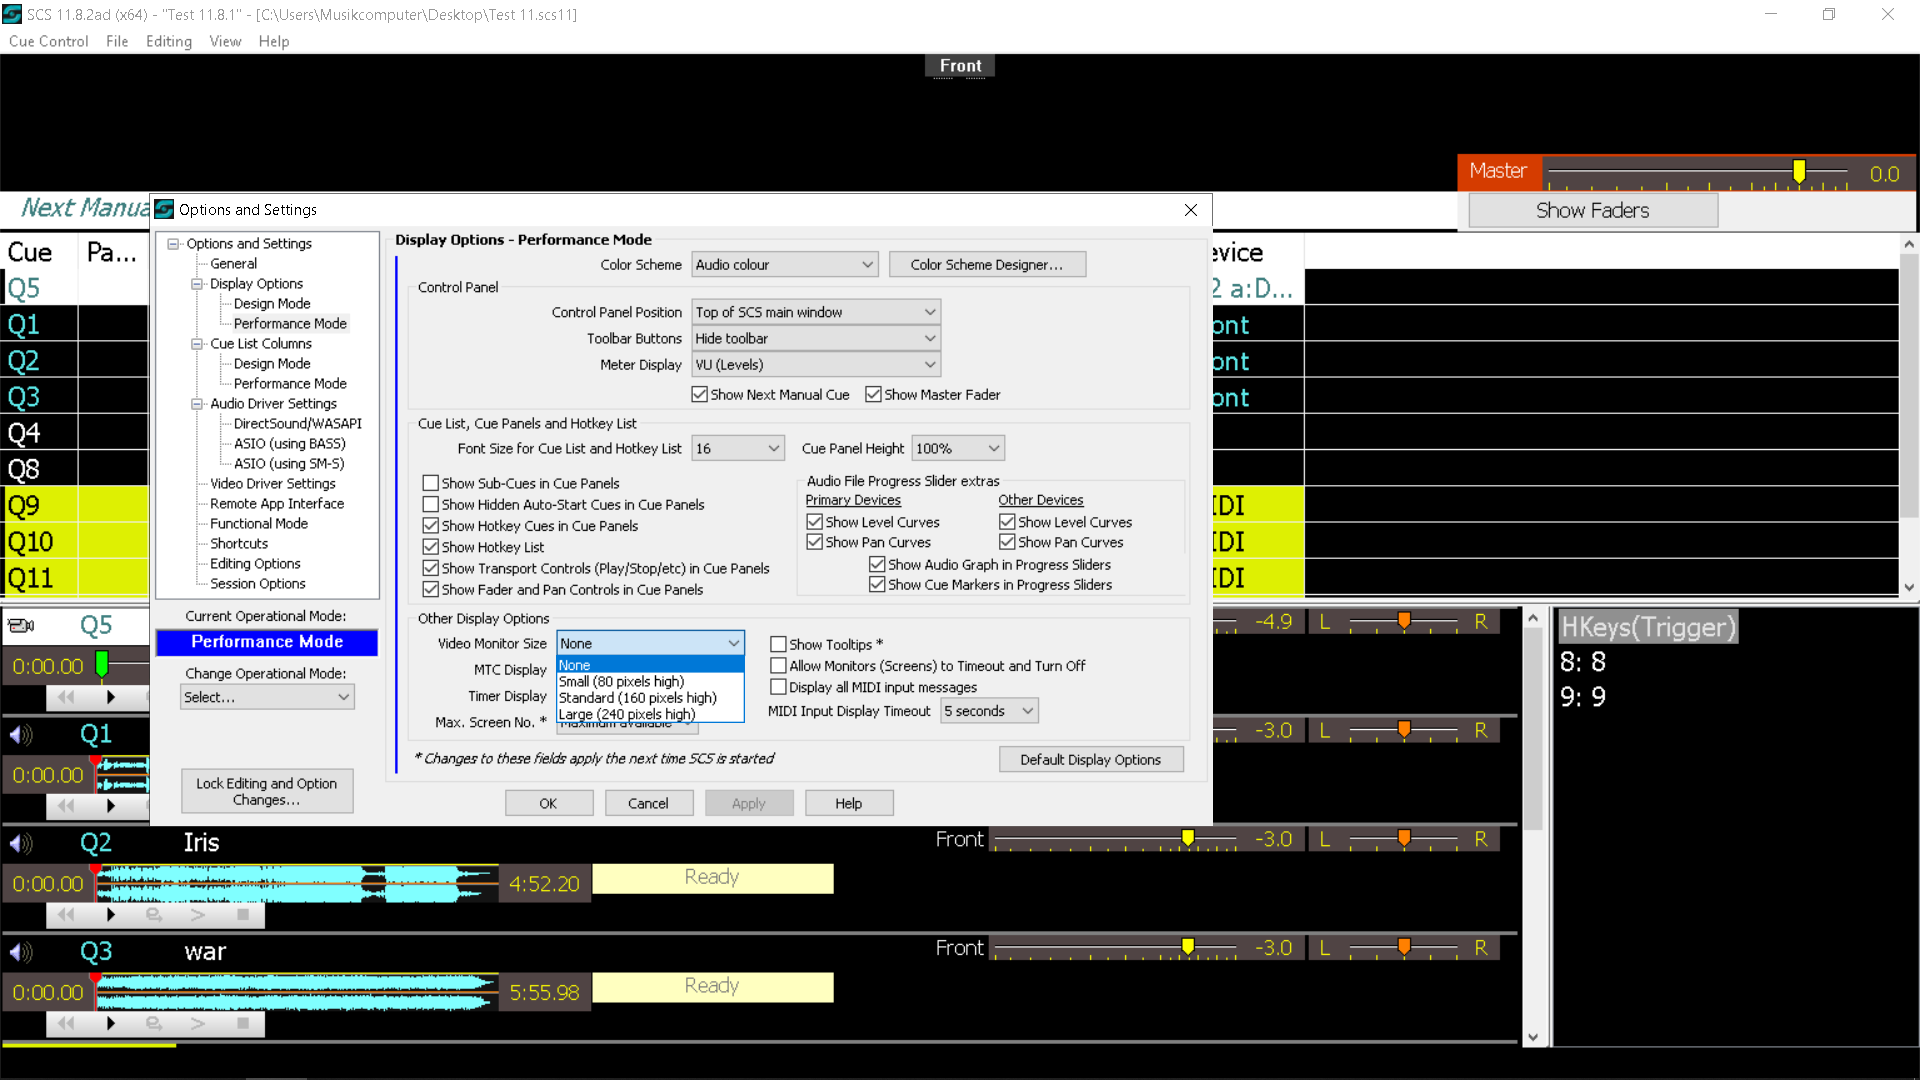The height and width of the screenshot is (1080, 1920).
Task: Uncheck Show Hotkey List
Action: tap(431, 547)
